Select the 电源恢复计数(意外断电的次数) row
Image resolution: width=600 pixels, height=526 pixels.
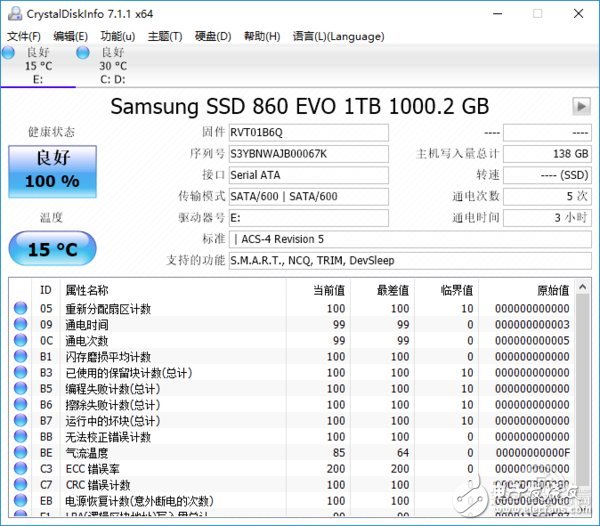292,501
